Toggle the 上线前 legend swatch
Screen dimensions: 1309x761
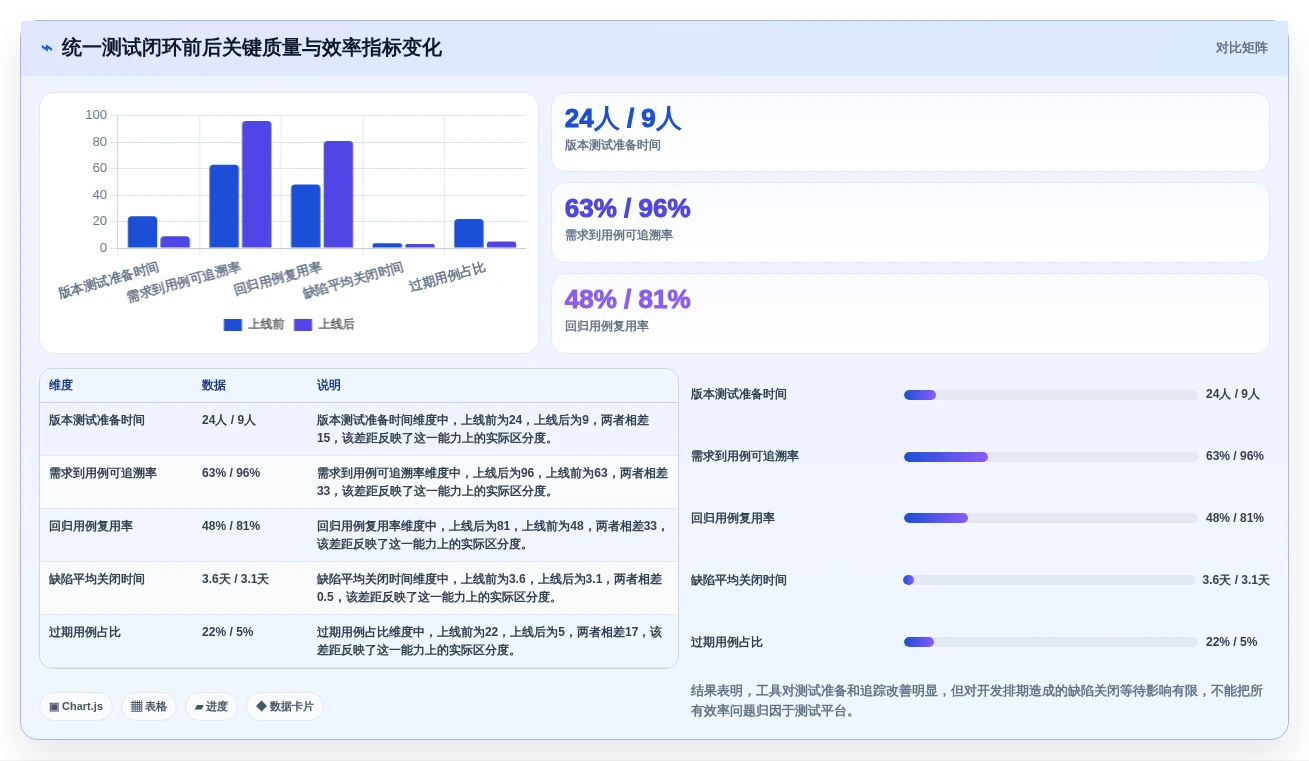pos(233,325)
